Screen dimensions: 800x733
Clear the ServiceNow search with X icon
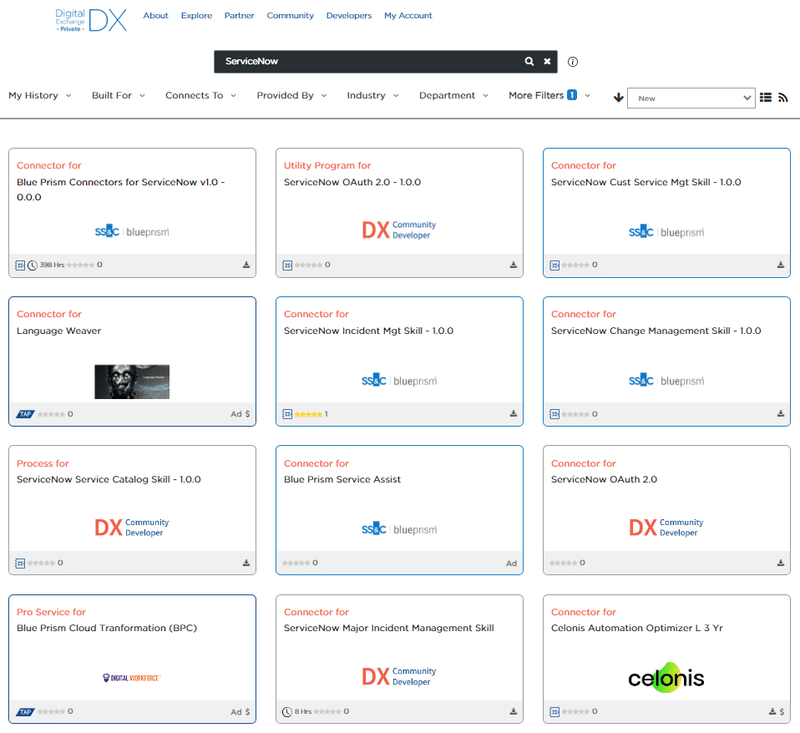[x=547, y=61]
